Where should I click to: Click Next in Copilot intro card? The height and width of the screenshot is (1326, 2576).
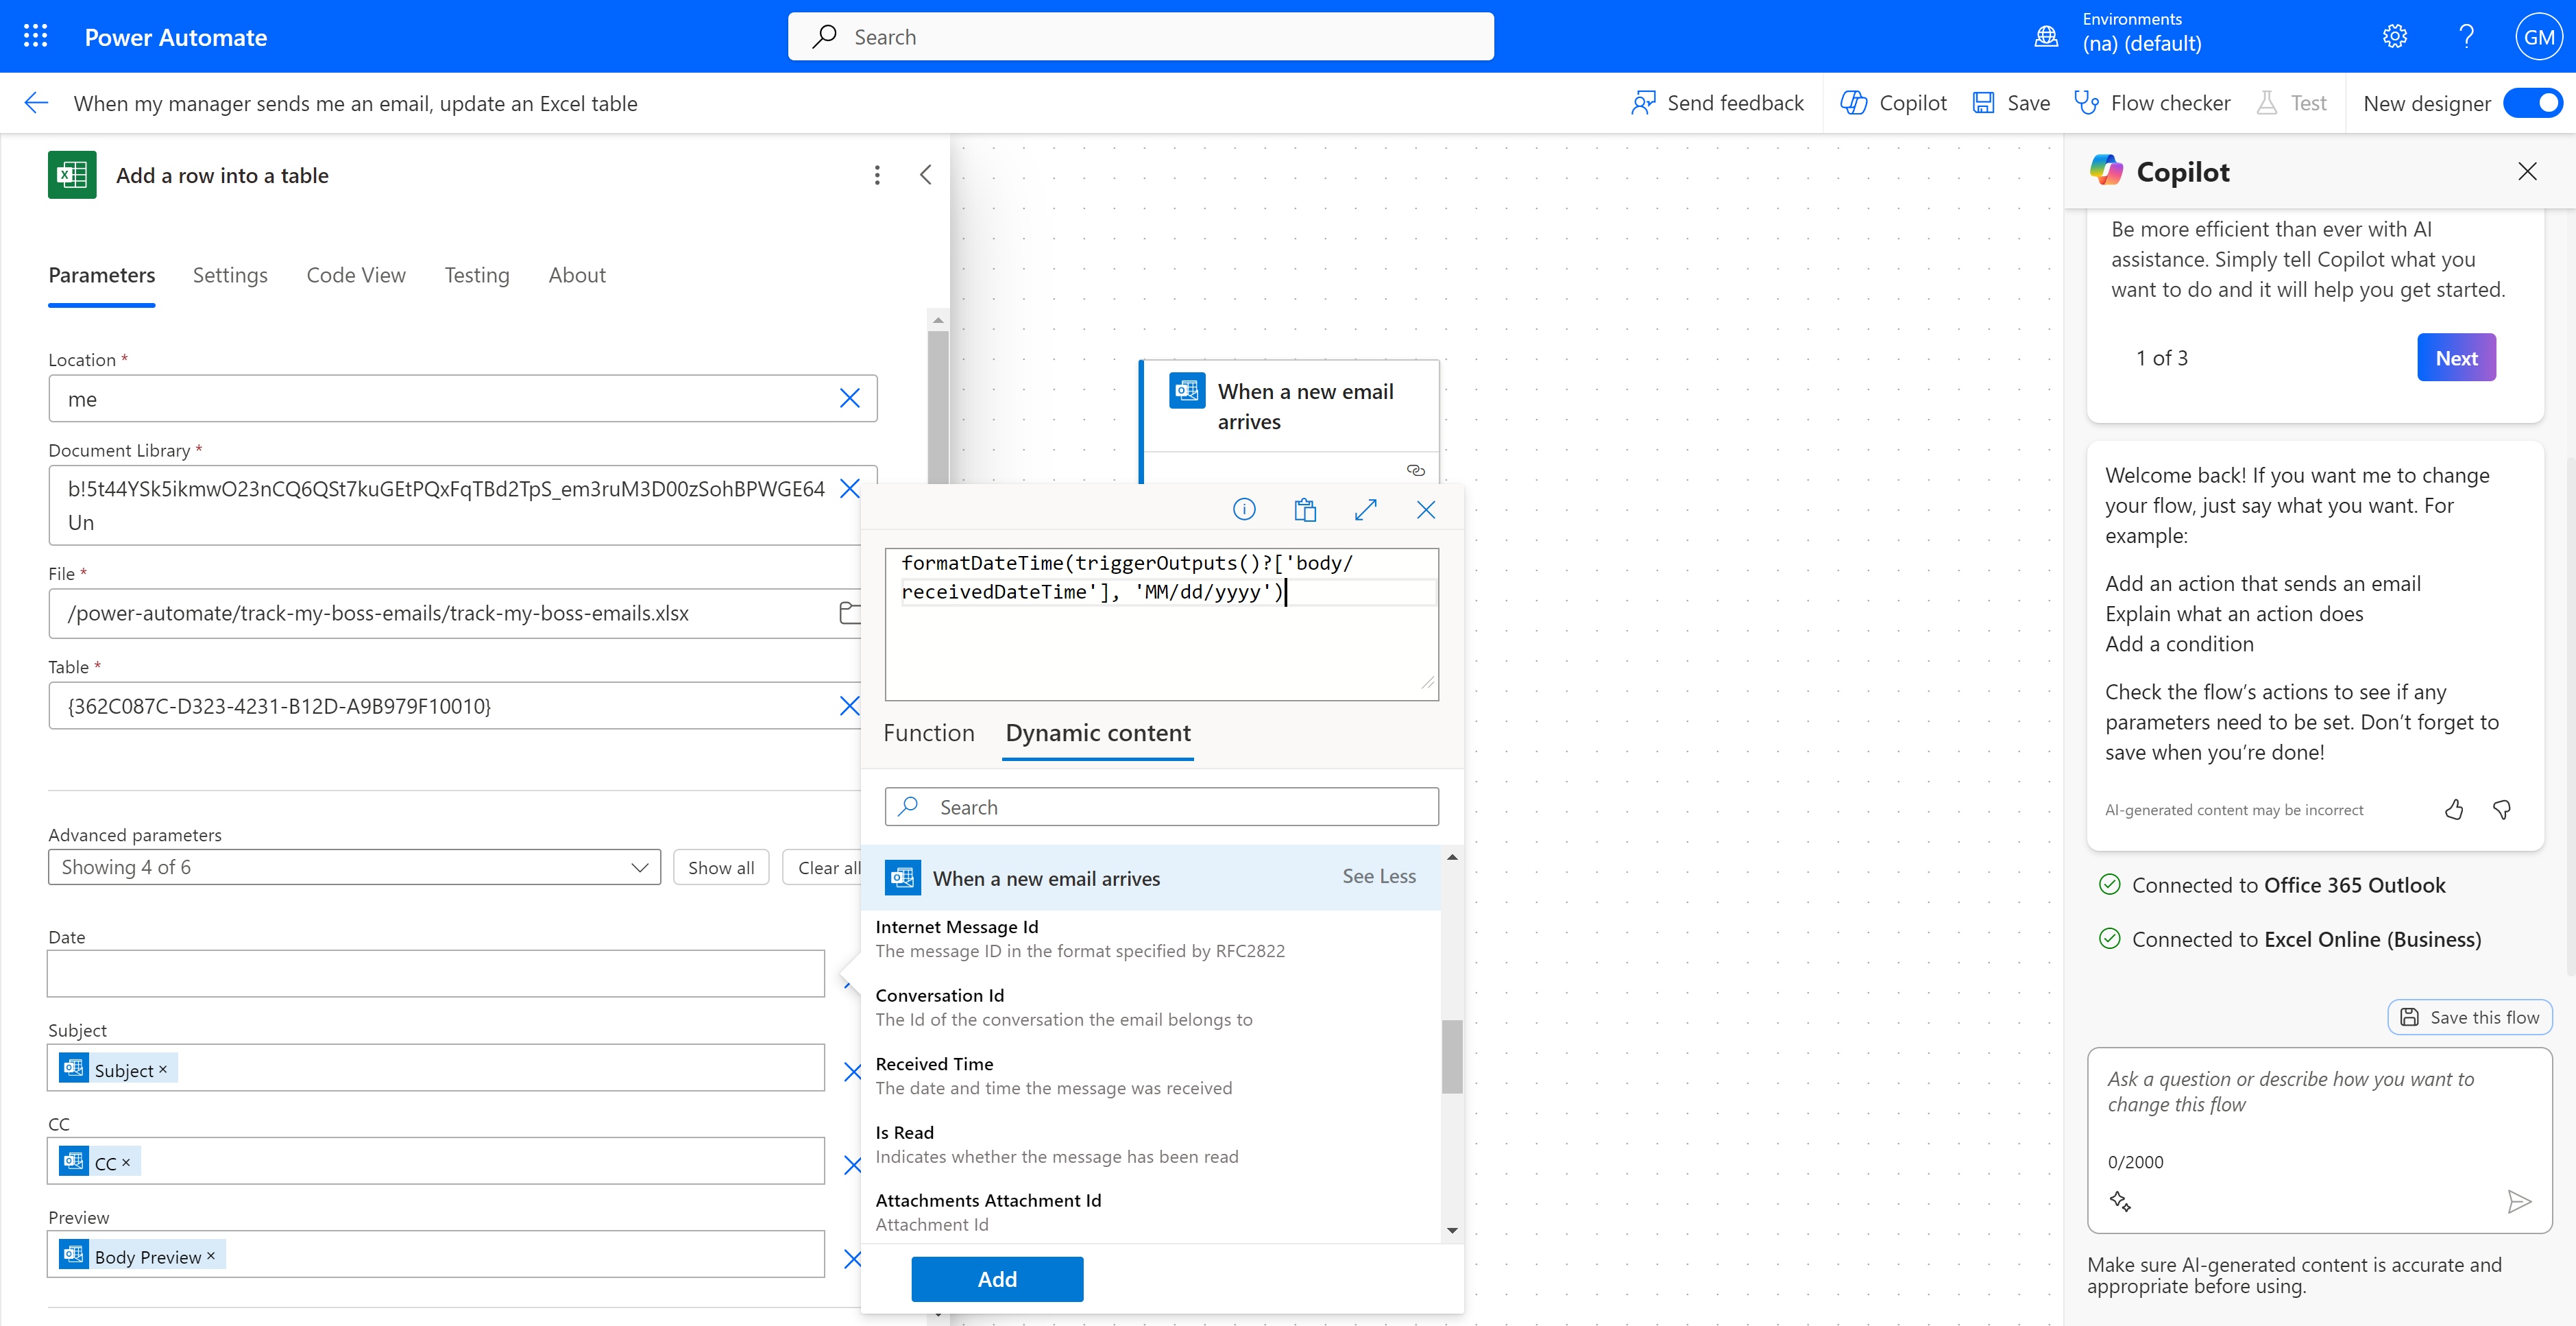(x=2455, y=358)
